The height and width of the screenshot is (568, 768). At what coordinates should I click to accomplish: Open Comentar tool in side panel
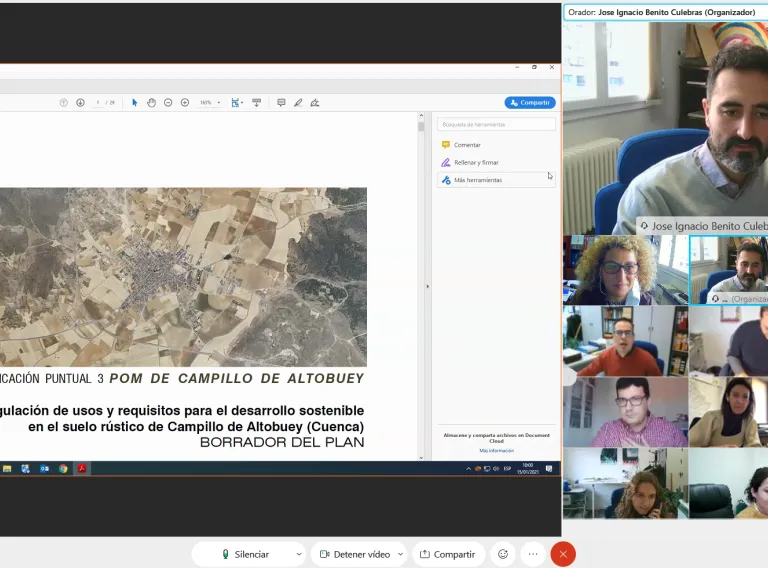click(467, 145)
